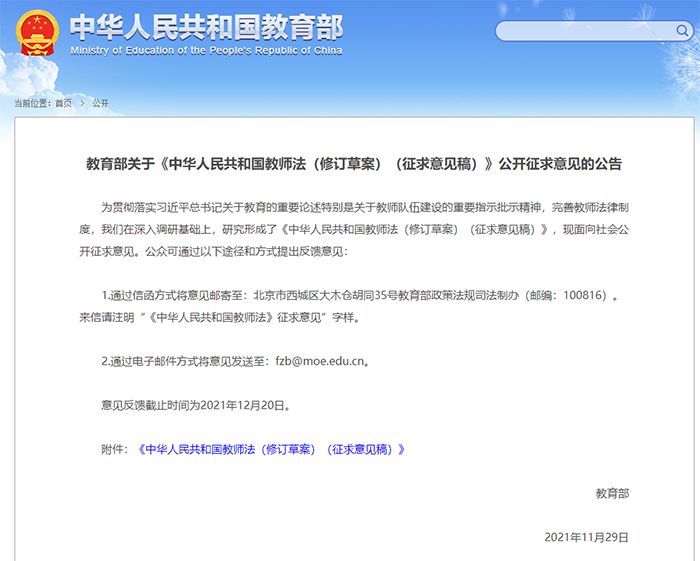Click the line starting 2.通过电子邮件方式
This screenshot has width=700, height=561.
[x=235, y=361]
